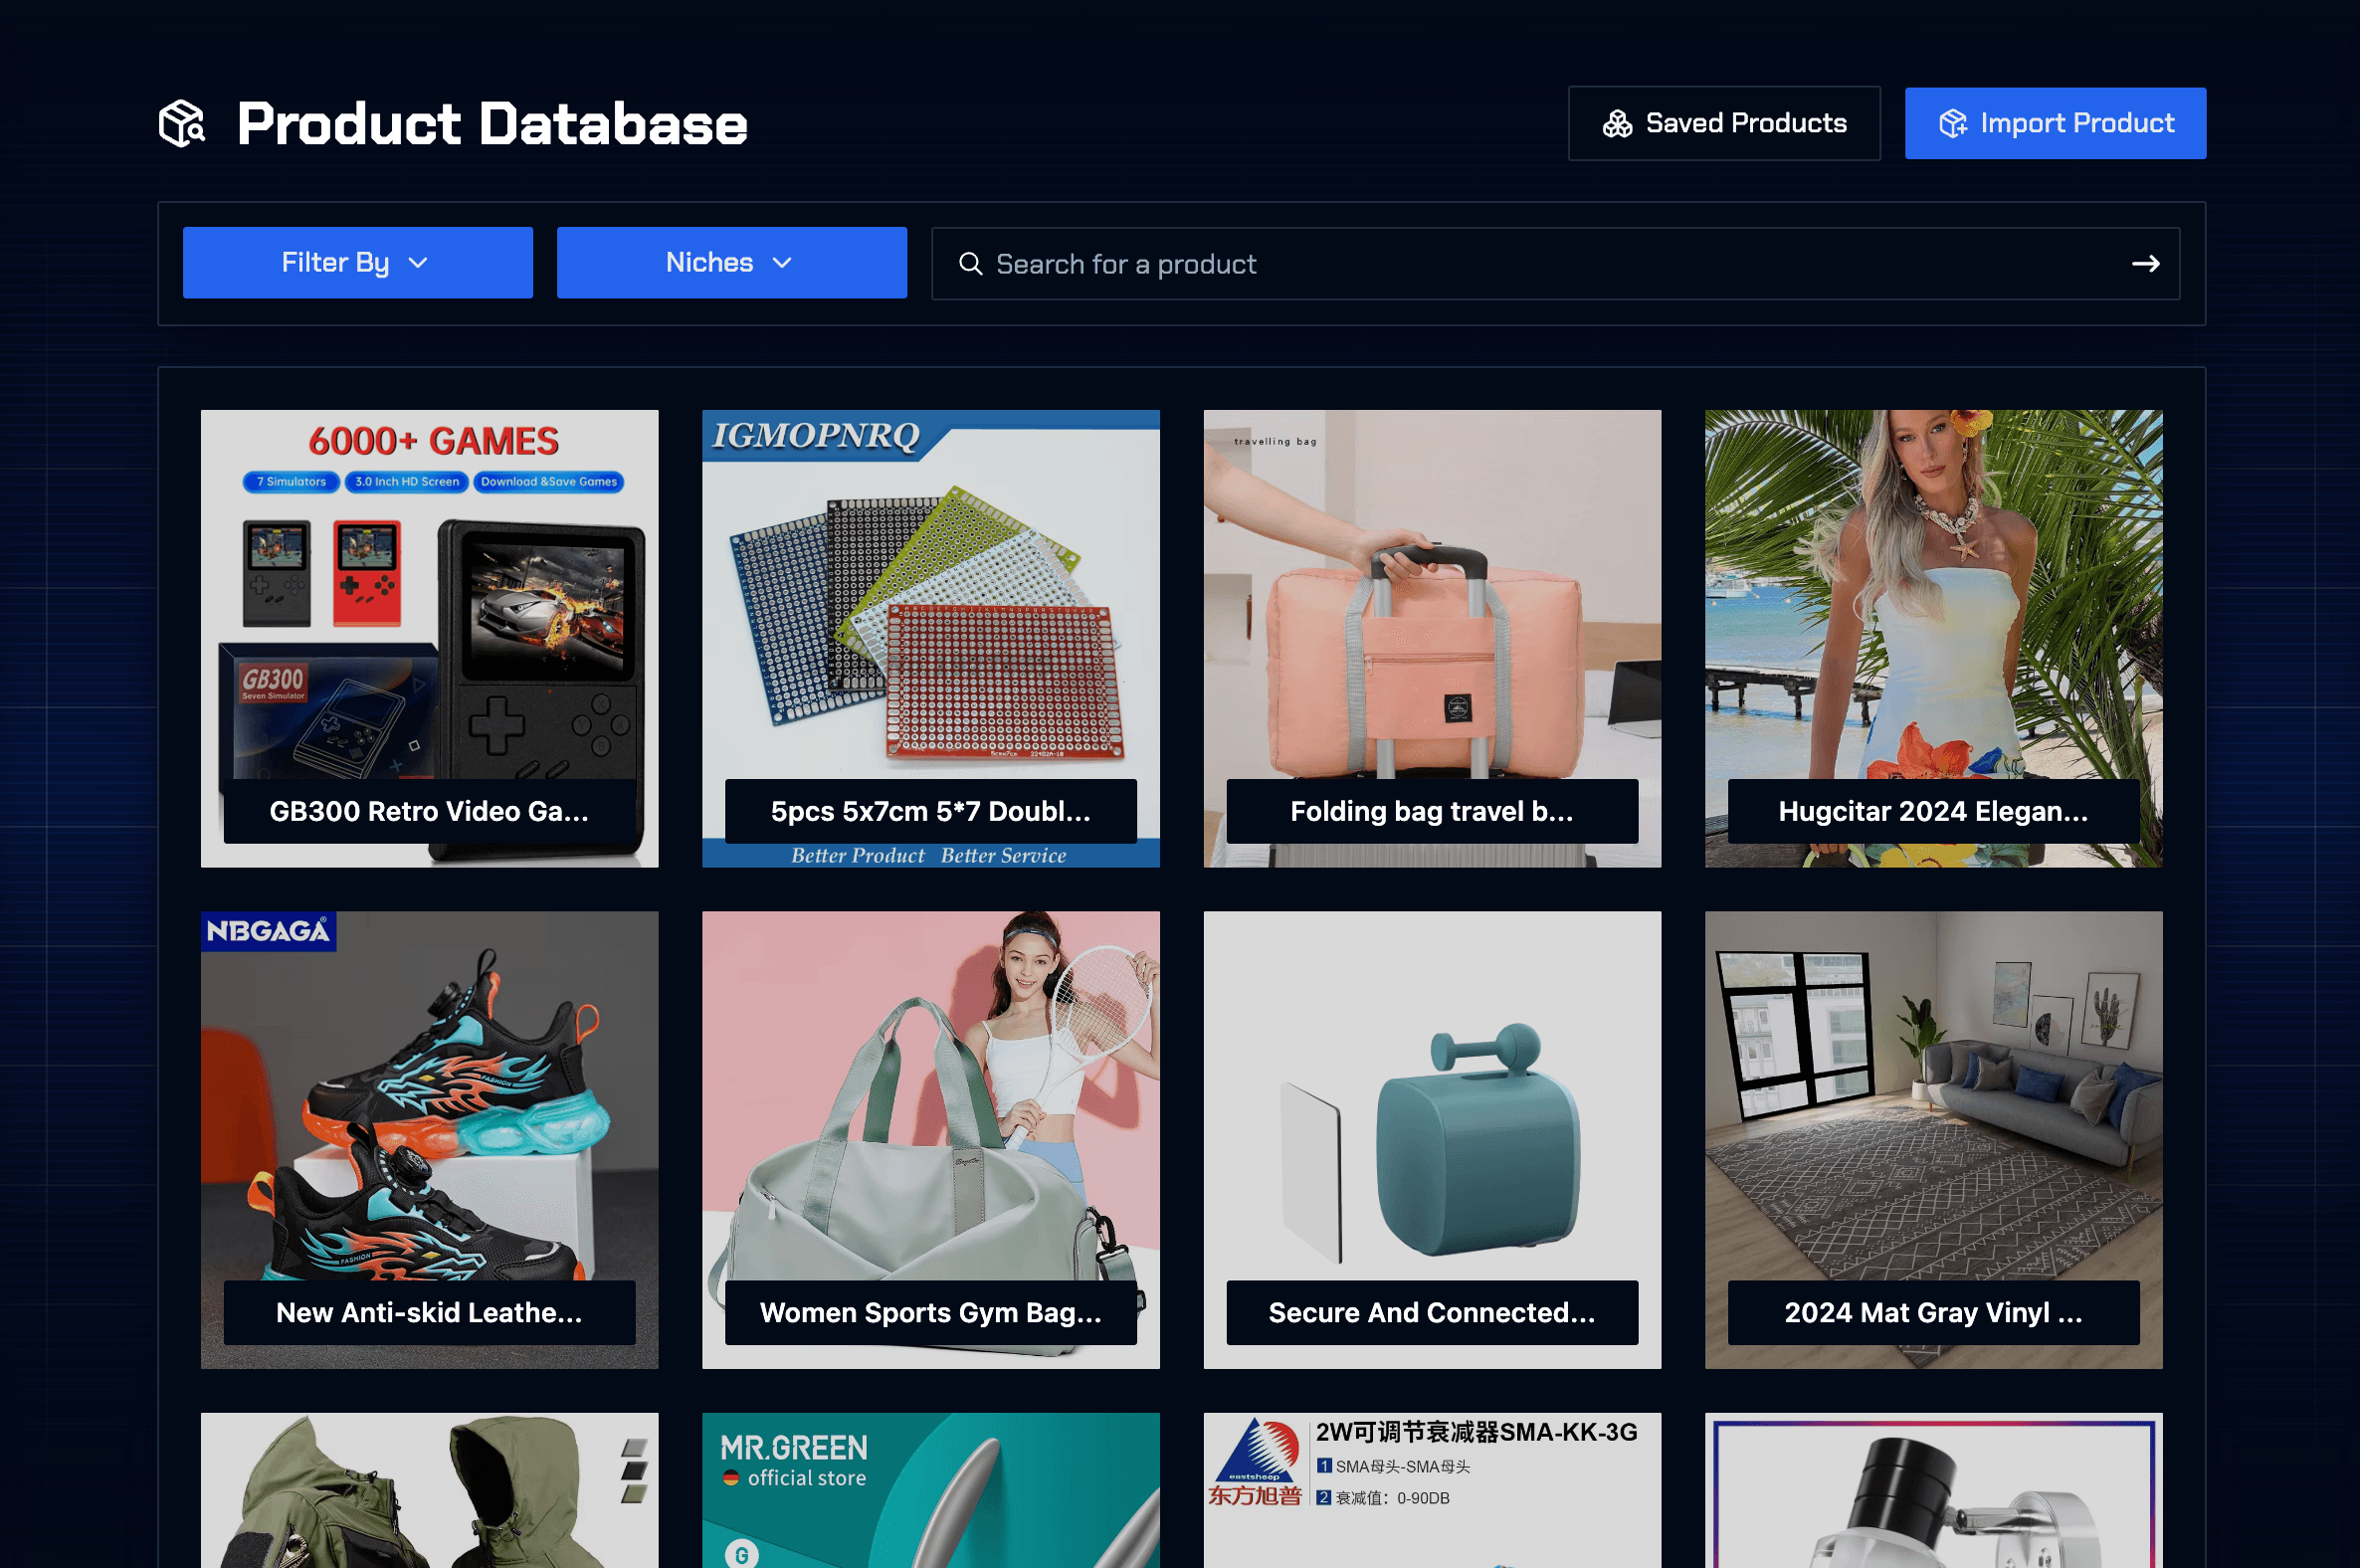Image resolution: width=2360 pixels, height=1568 pixels.
Task: Open the GB300 Retro Video Game product
Action: pos(430,638)
